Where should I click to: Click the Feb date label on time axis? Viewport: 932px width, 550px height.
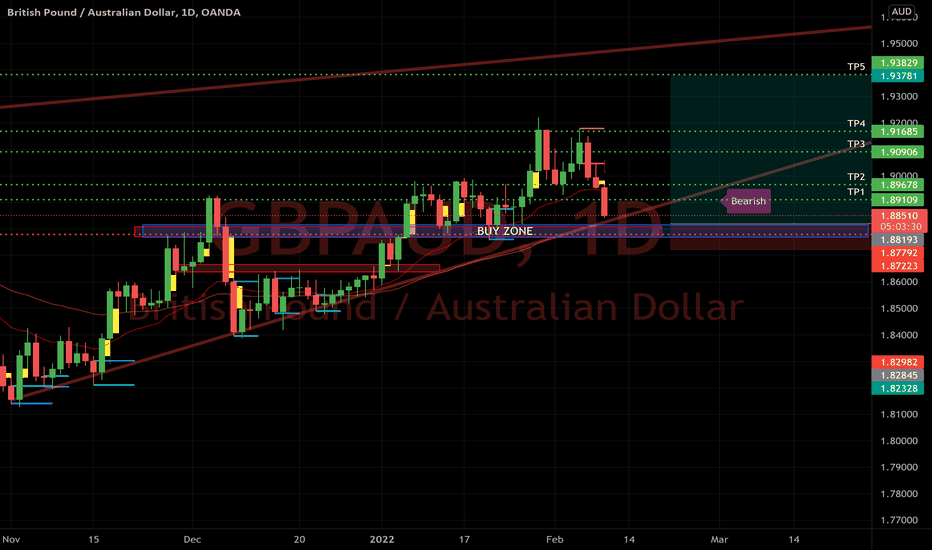pyautogui.click(x=554, y=539)
